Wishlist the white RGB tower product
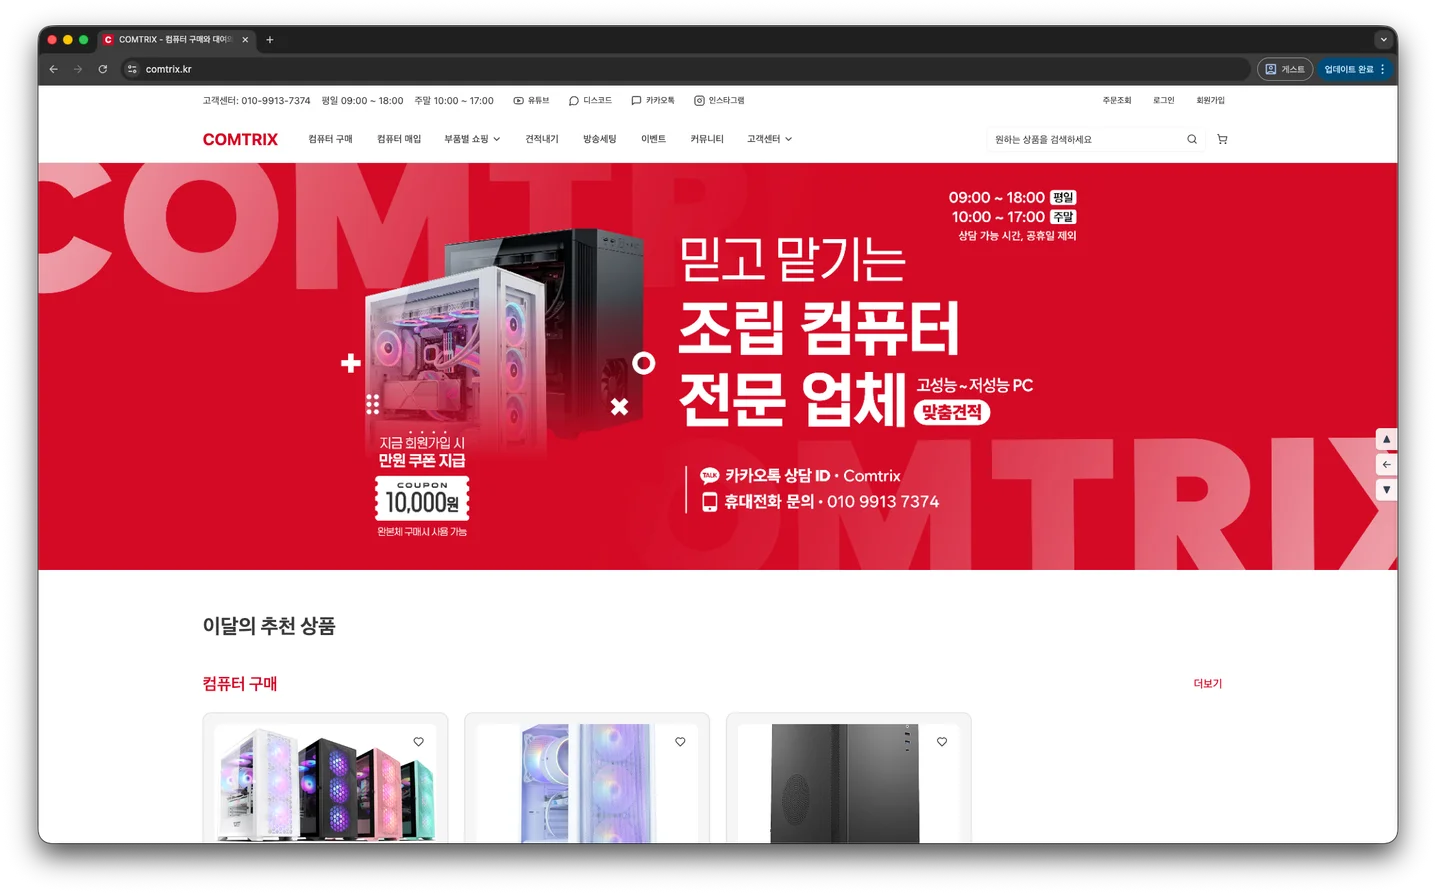 coord(680,742)
